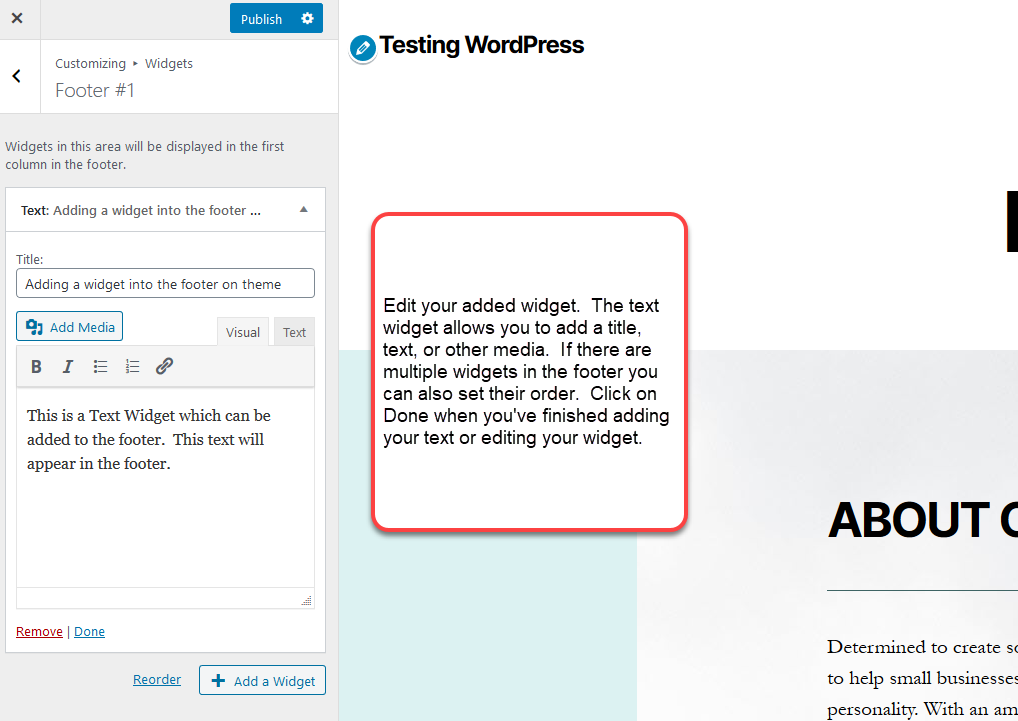Insert a bulleted list
This screenshot has height=721, width=1018.
point(100,367)
